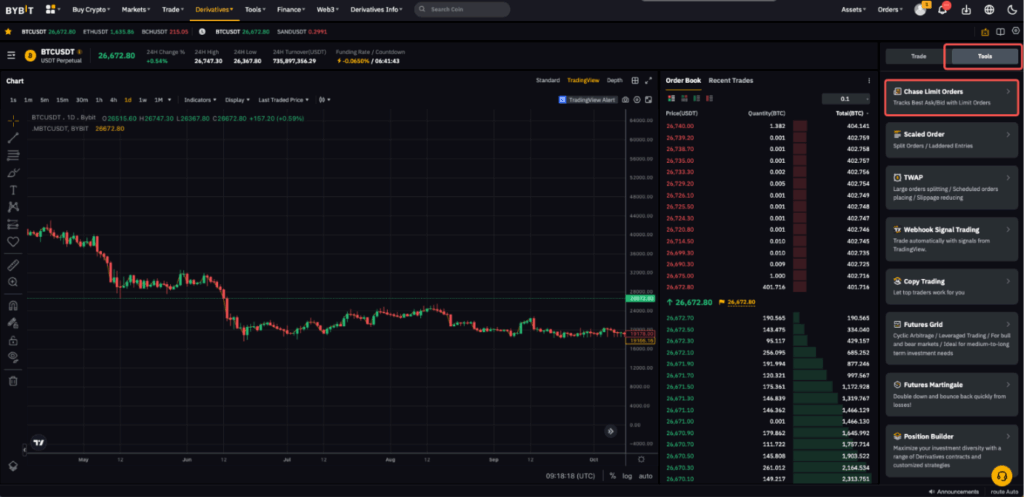
Task: Click the trash icon to remove drawings
Action: click(x=13, y=380)
